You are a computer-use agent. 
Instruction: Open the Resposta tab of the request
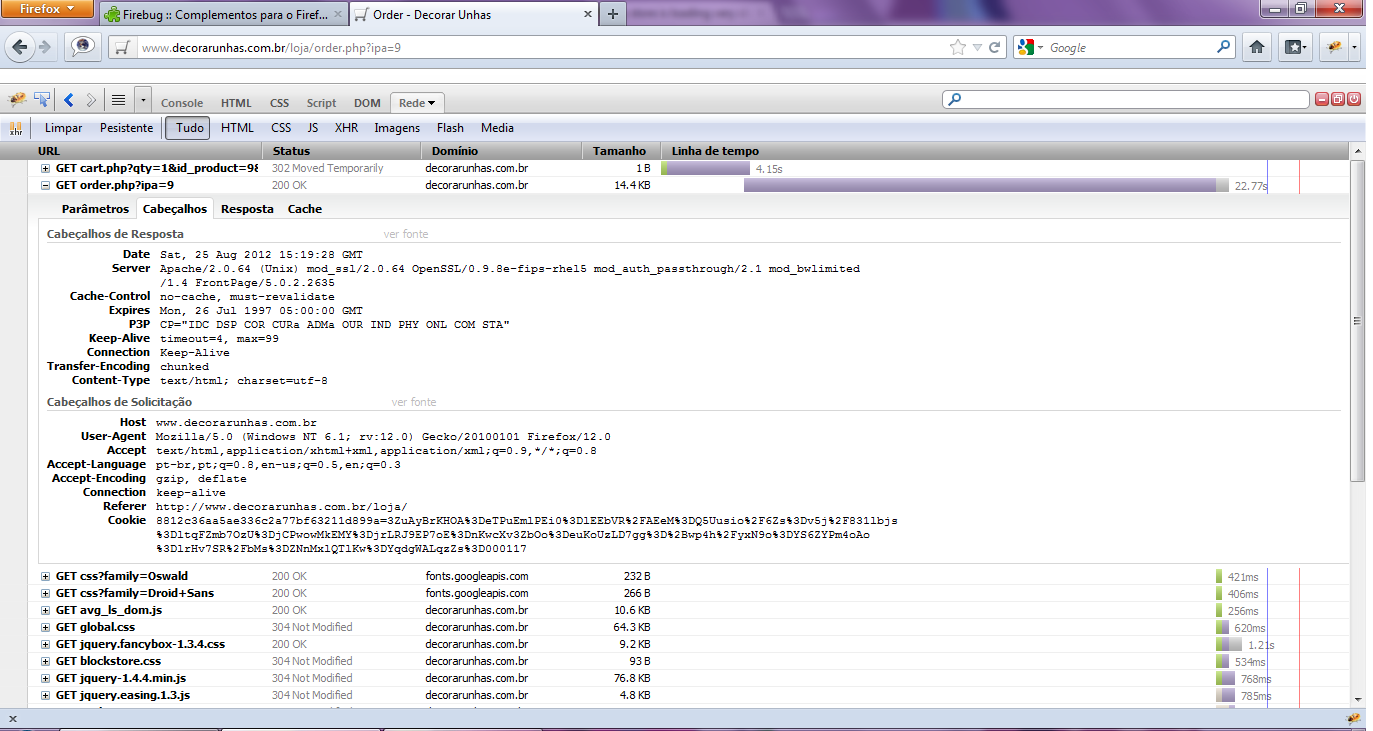[x=247, y=209]
